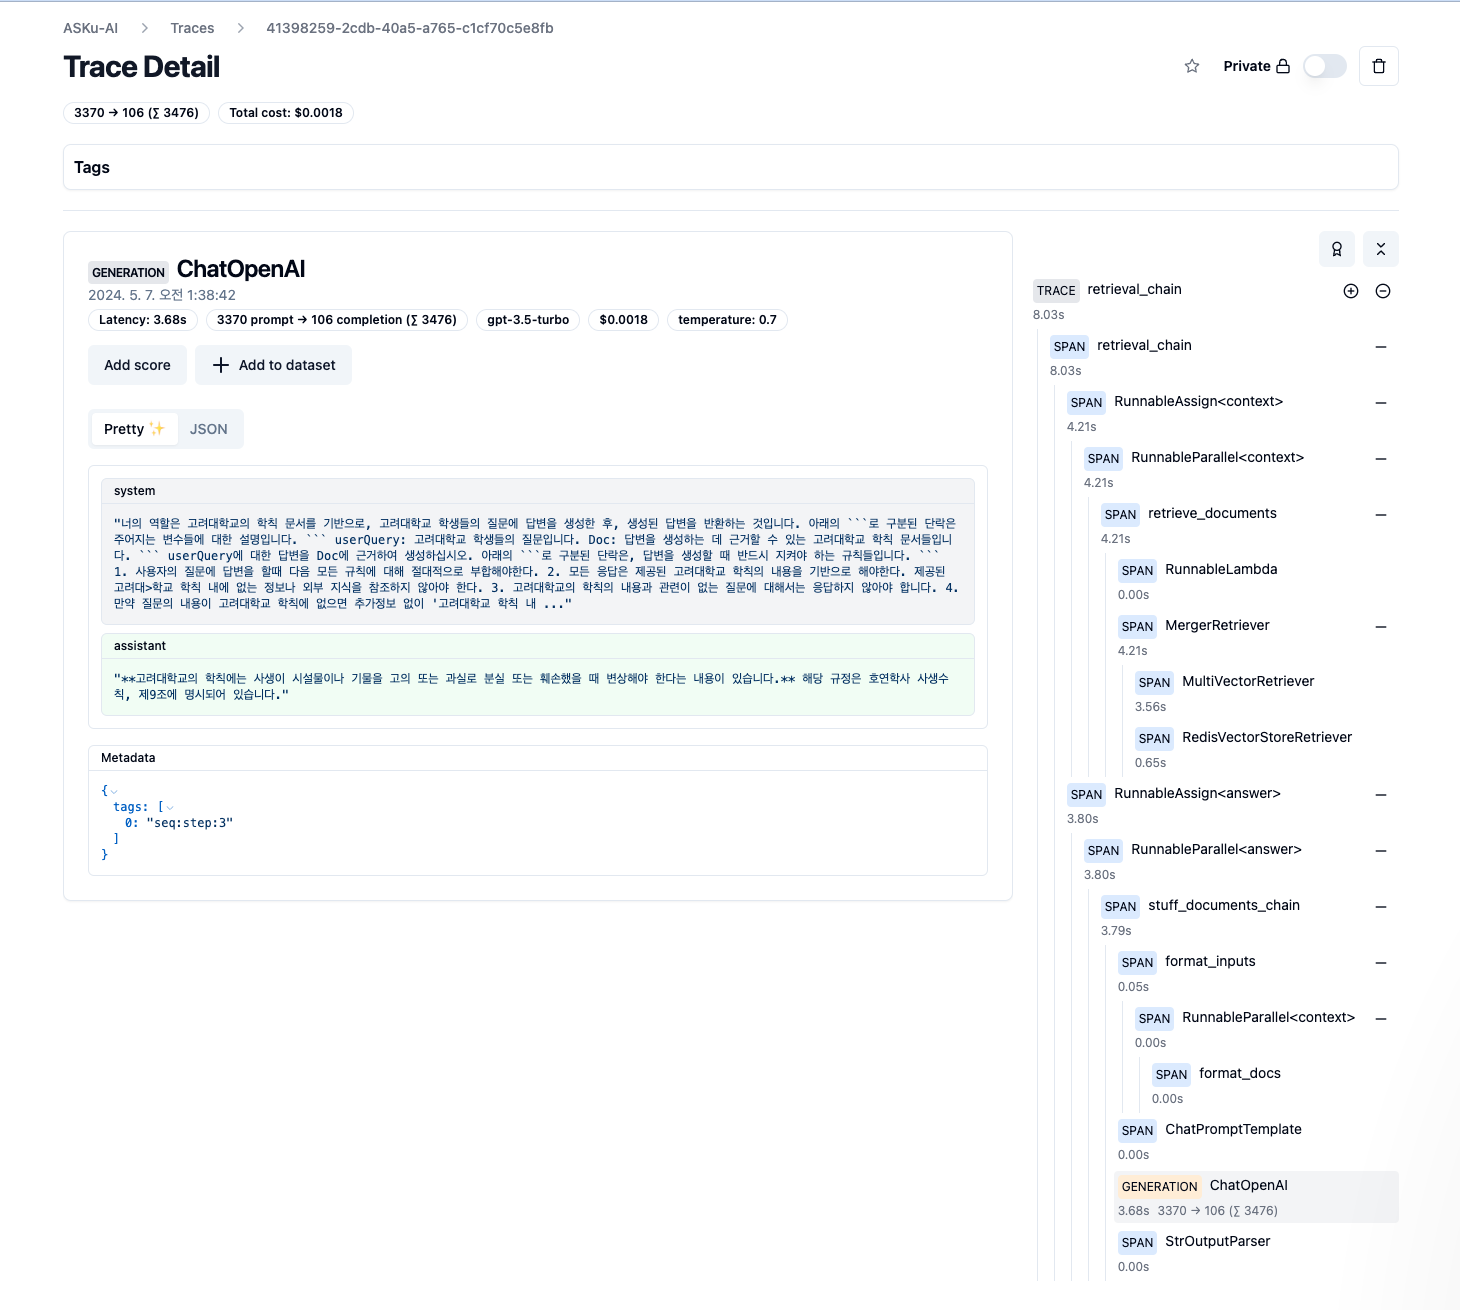
Task: Open the scores badge icon in tree panel
Action: [x=1337, y=249]
